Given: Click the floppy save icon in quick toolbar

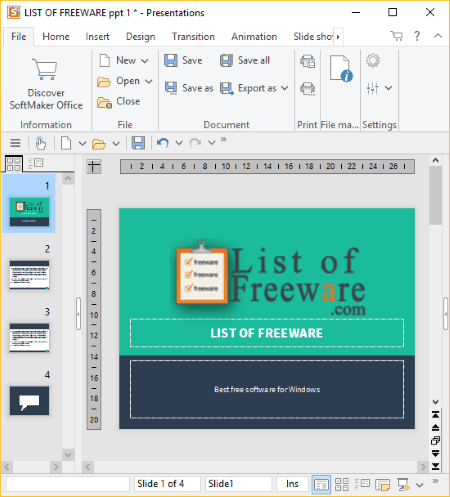Looking at the screenshot, I should coord(138,143).
